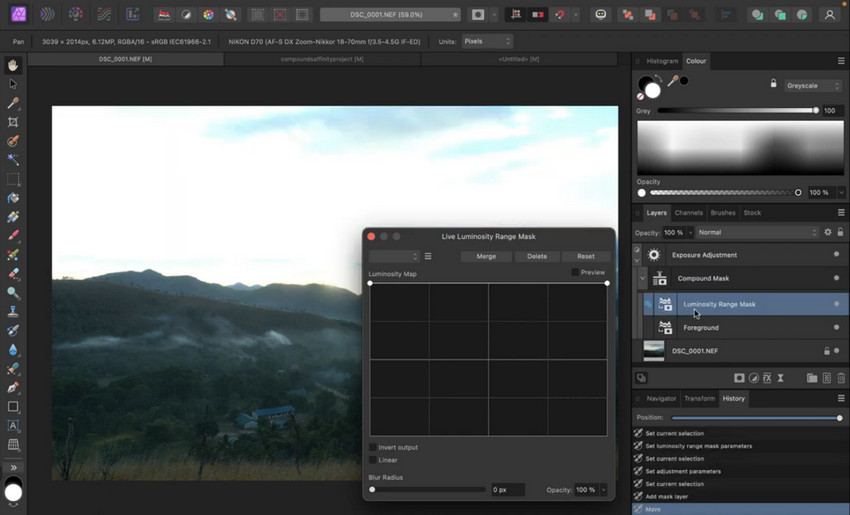This screenshot has width=850, height=515.
Task: Switch to the Export persona
Action: (x=132, y=15)
